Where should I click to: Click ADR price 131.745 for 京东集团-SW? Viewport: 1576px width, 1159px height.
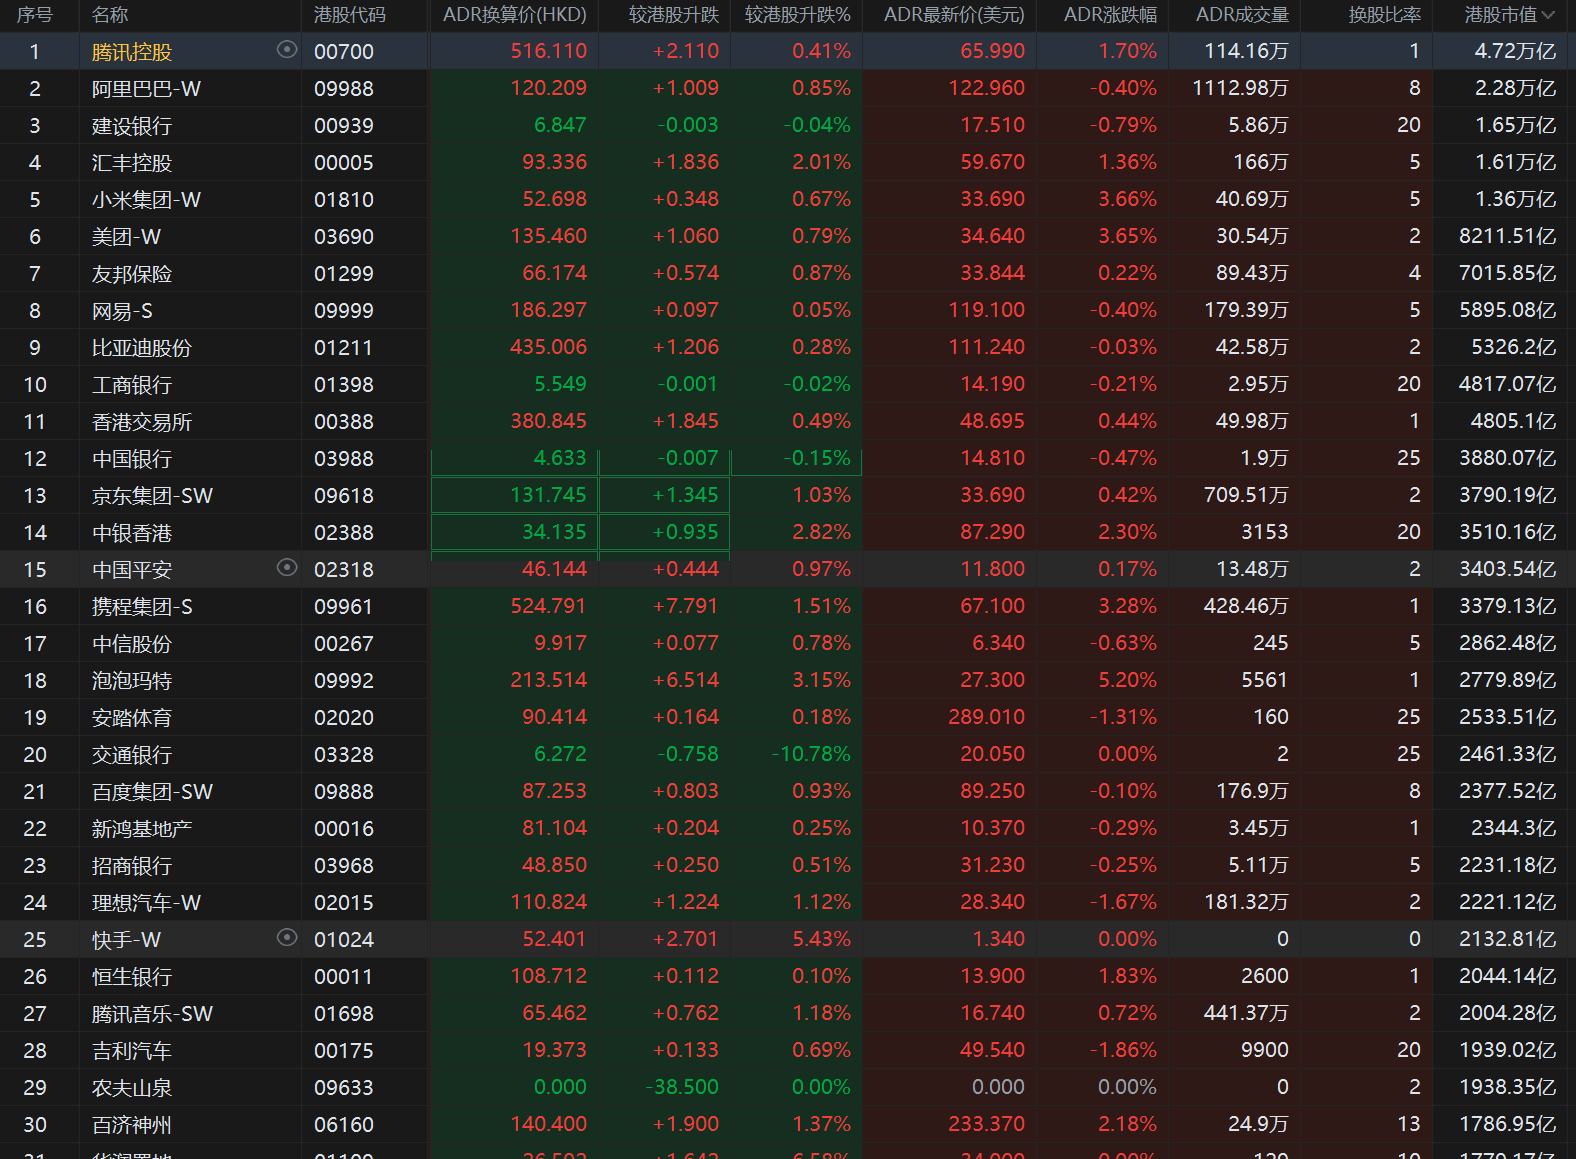coord(549,495)
